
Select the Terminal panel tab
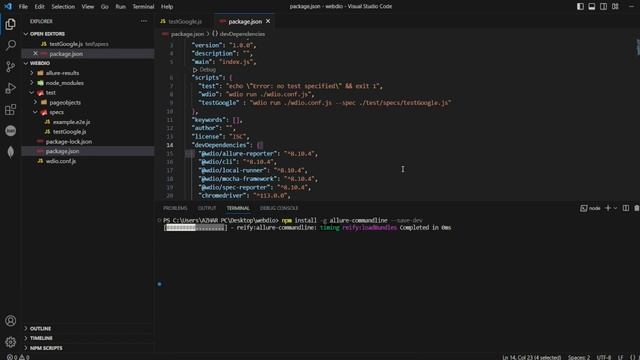pos(238,208)
